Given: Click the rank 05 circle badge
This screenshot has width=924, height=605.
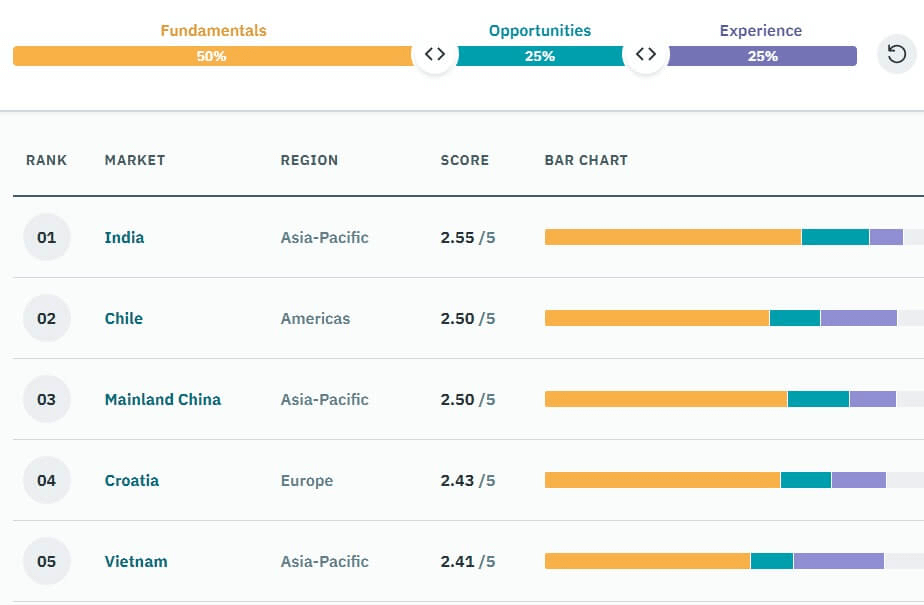Looking at the screenshot, I should (47, 561).
